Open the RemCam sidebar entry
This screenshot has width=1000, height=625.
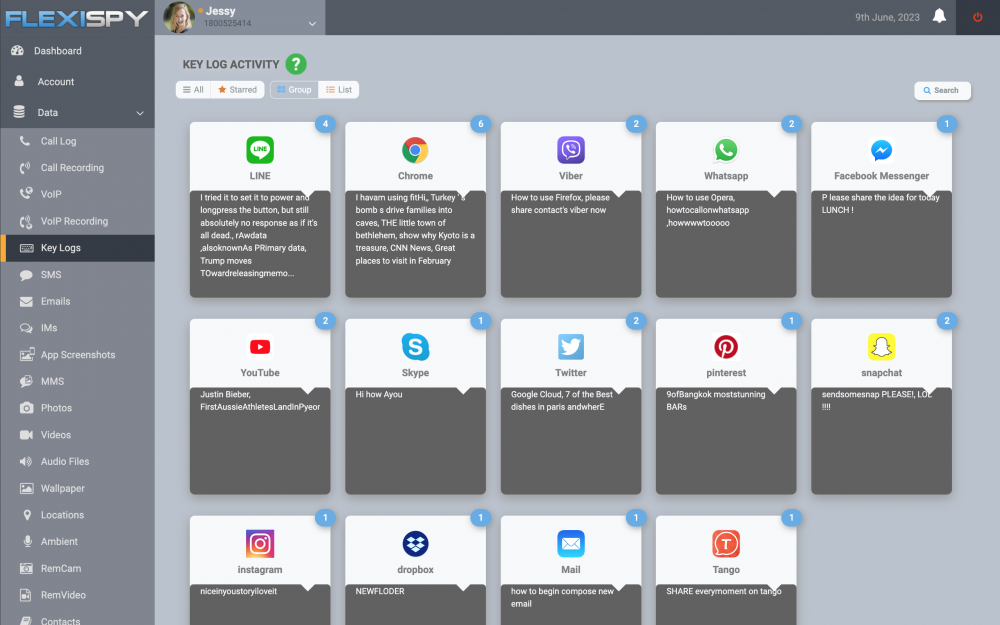(x=77, y=568)
